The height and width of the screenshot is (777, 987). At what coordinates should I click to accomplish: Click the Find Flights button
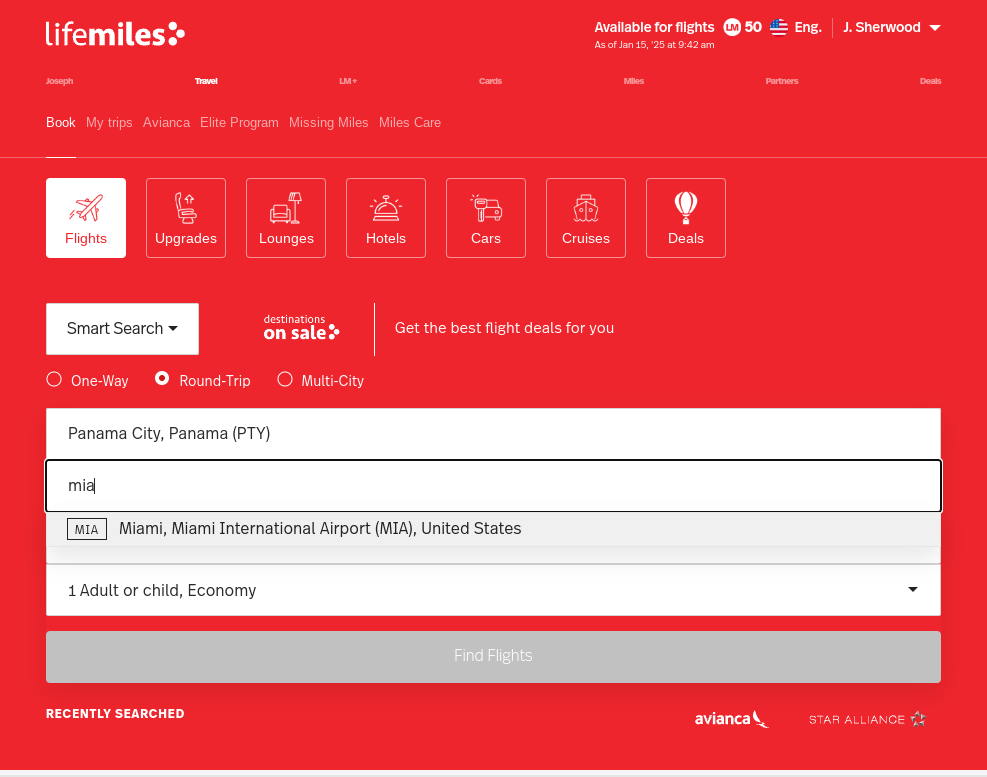point(494,657)
